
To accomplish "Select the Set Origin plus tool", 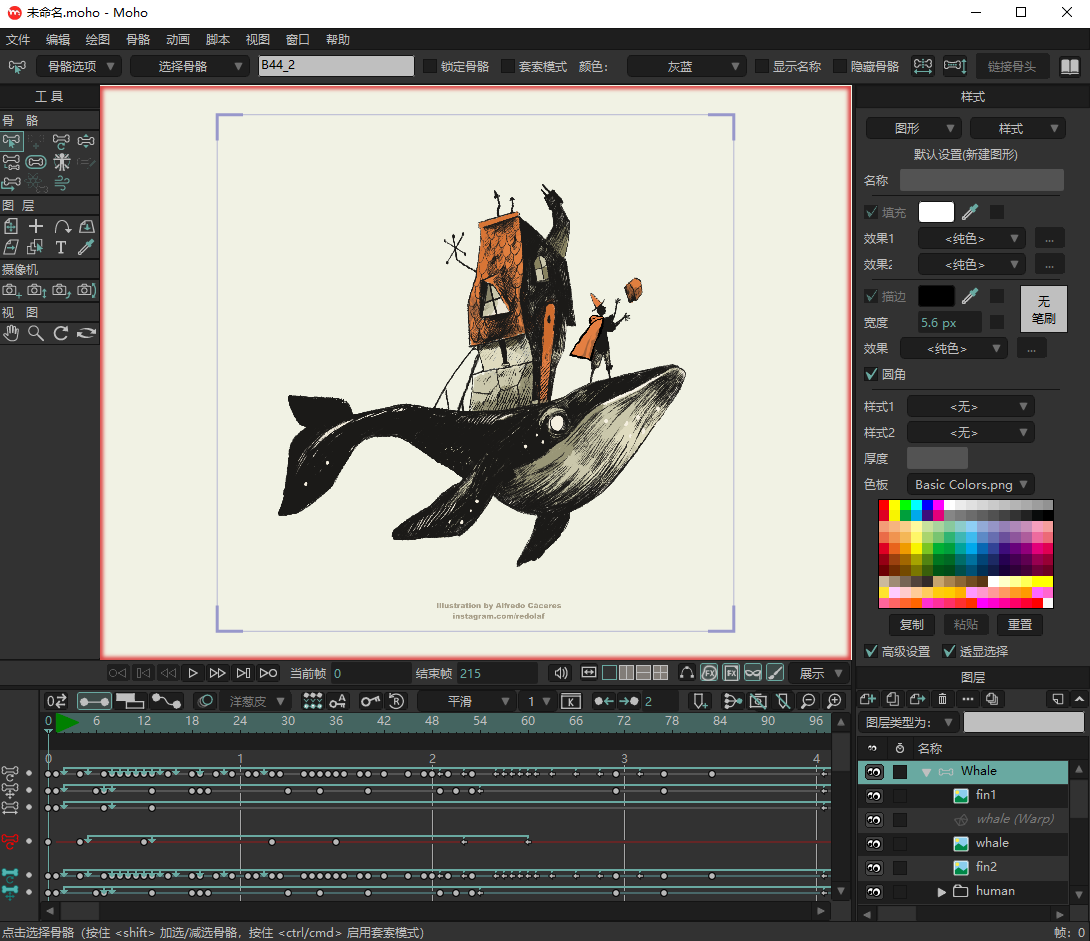I will coord(36,227).
